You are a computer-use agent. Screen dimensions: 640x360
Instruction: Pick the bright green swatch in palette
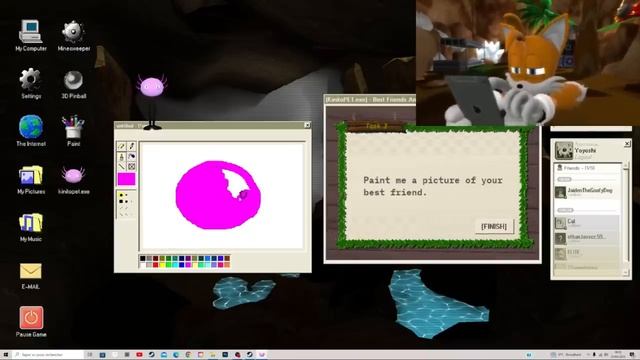point(169,265)
